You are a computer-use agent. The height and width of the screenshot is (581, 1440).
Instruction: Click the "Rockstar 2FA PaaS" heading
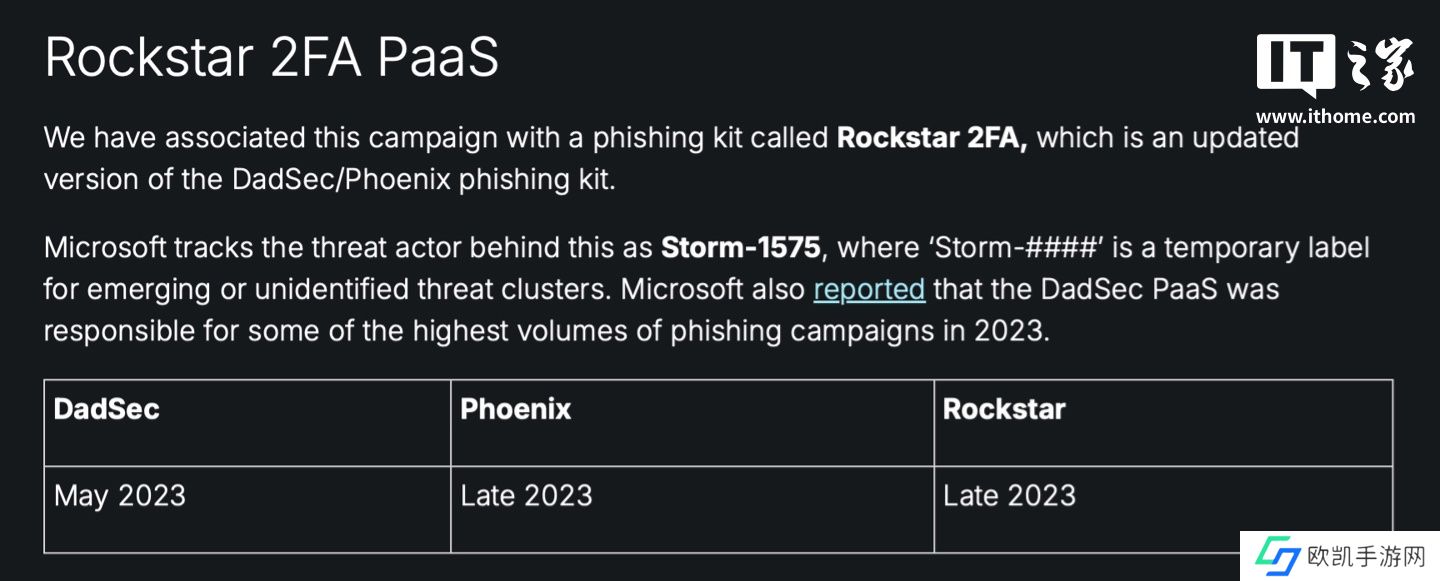272,57
